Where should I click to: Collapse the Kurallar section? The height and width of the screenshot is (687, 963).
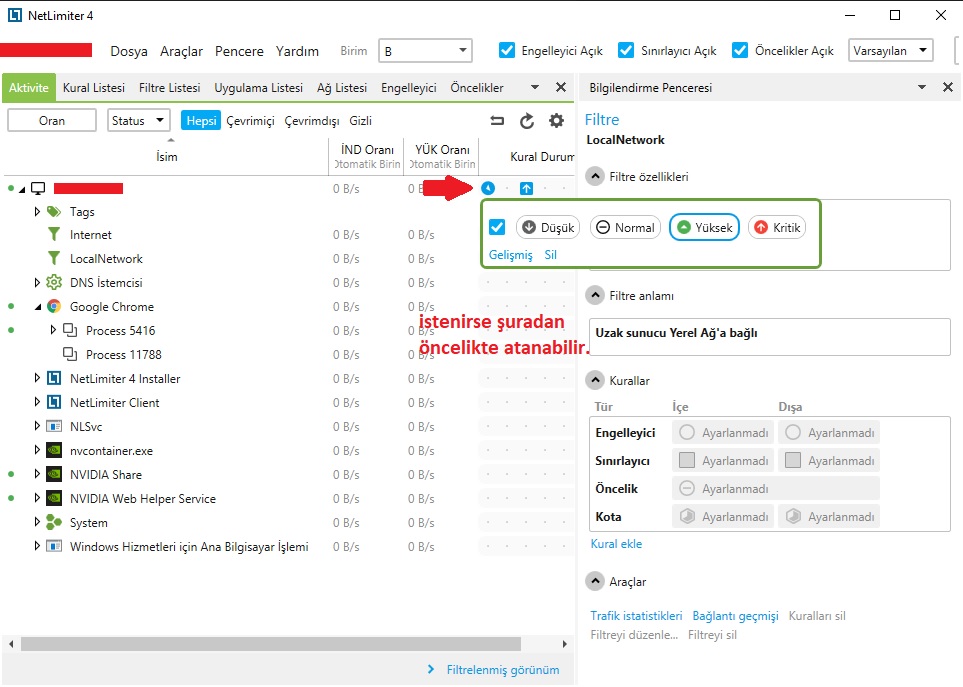coord(595,381)
